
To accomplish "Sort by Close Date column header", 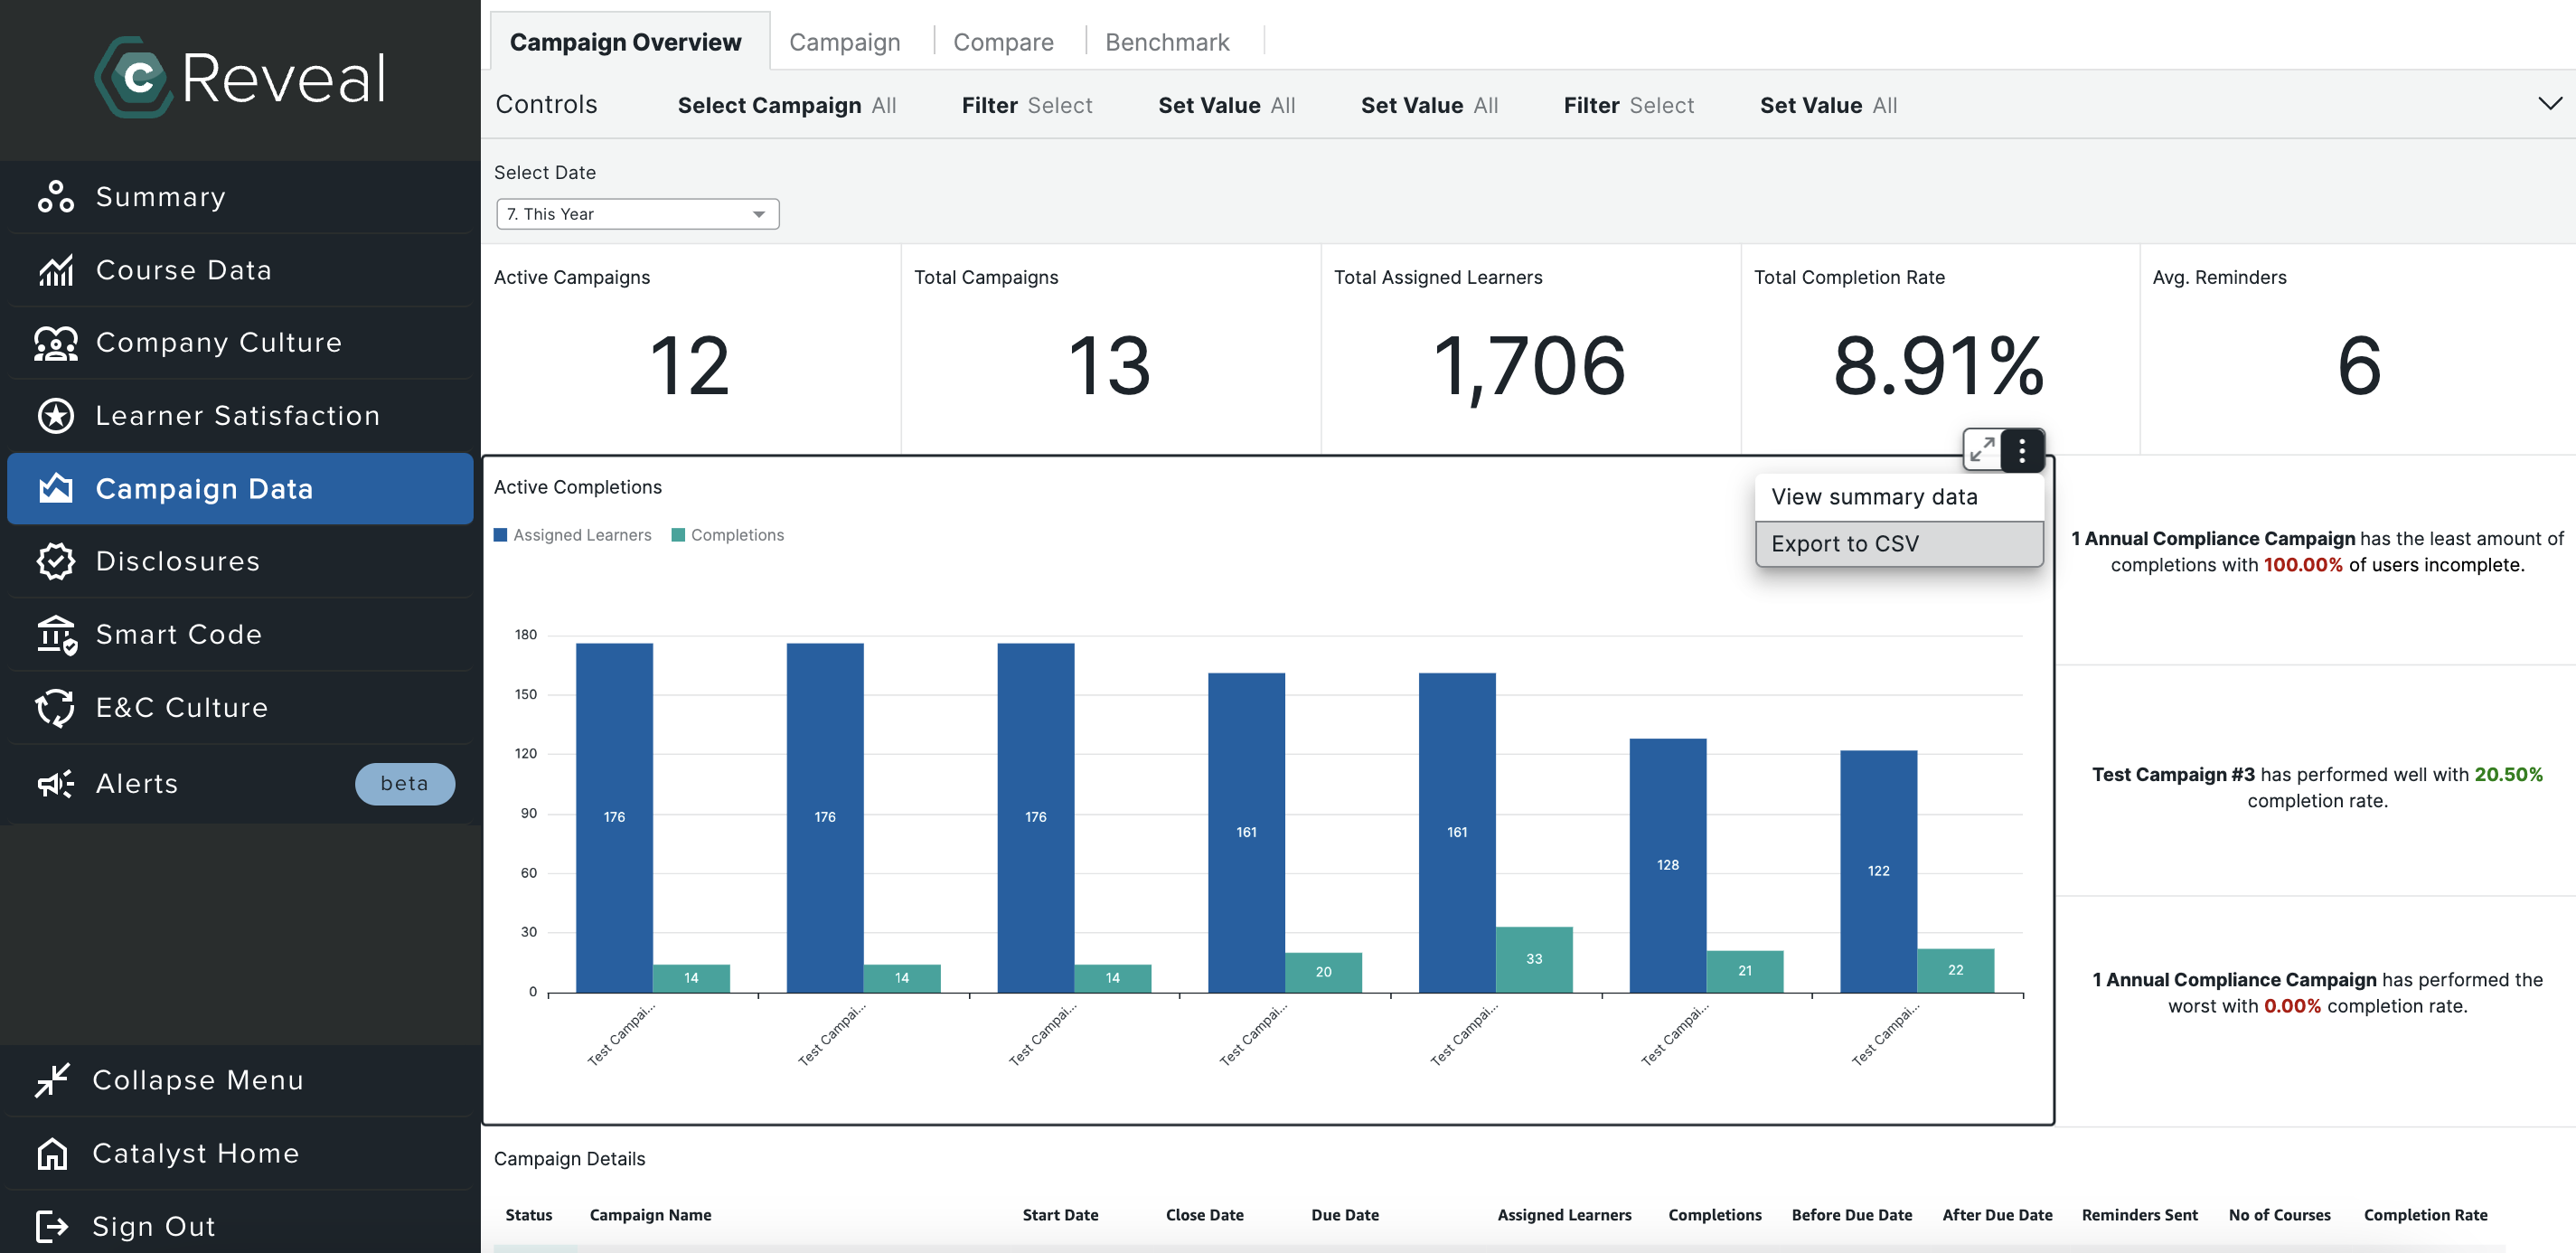I will point(1204,1215).
